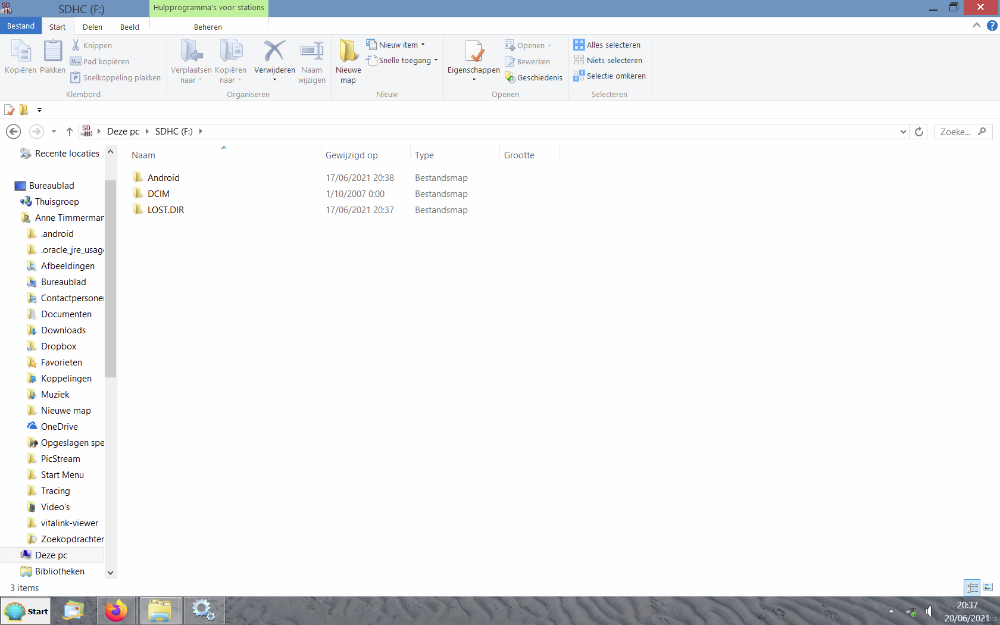Open Firefox from the taskbar
This screenshot has width=1000, height=625.
click(x=116, y=609)
